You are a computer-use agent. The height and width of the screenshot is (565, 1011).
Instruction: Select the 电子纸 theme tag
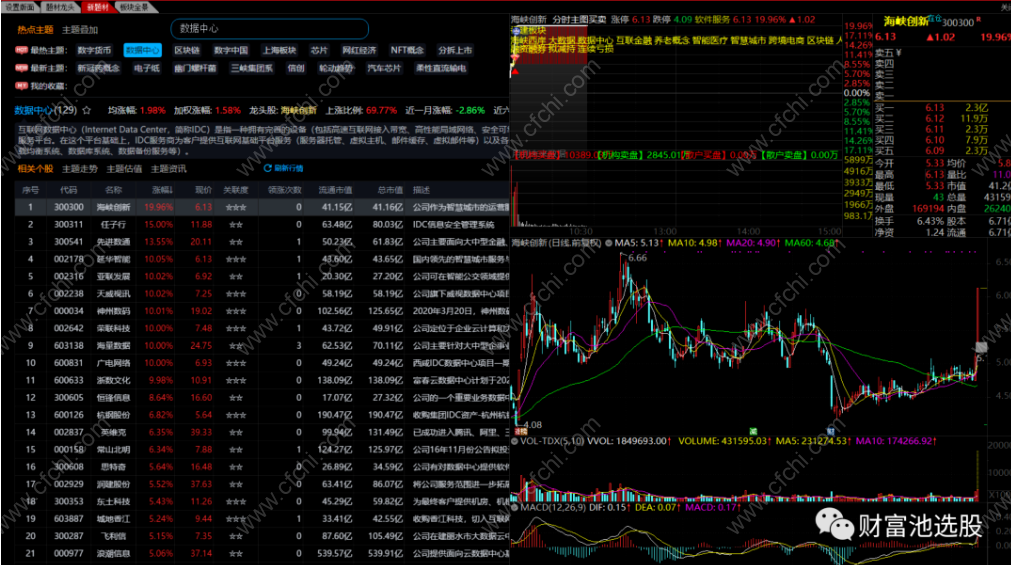[146, 68]
